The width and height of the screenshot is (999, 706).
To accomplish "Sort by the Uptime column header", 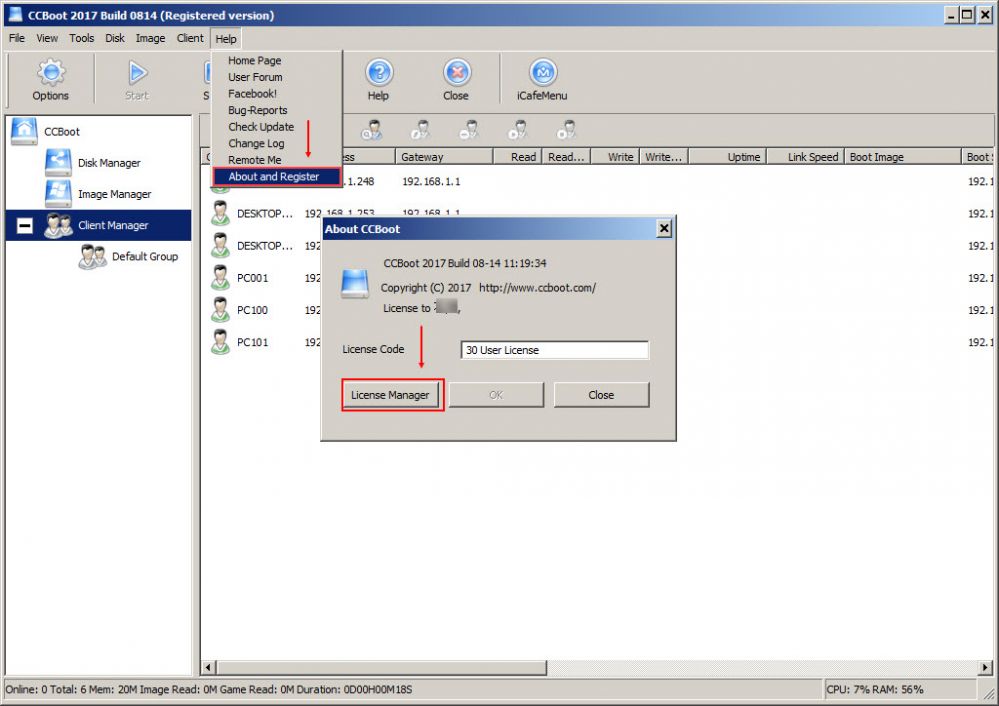I will (x=728, y=157).
